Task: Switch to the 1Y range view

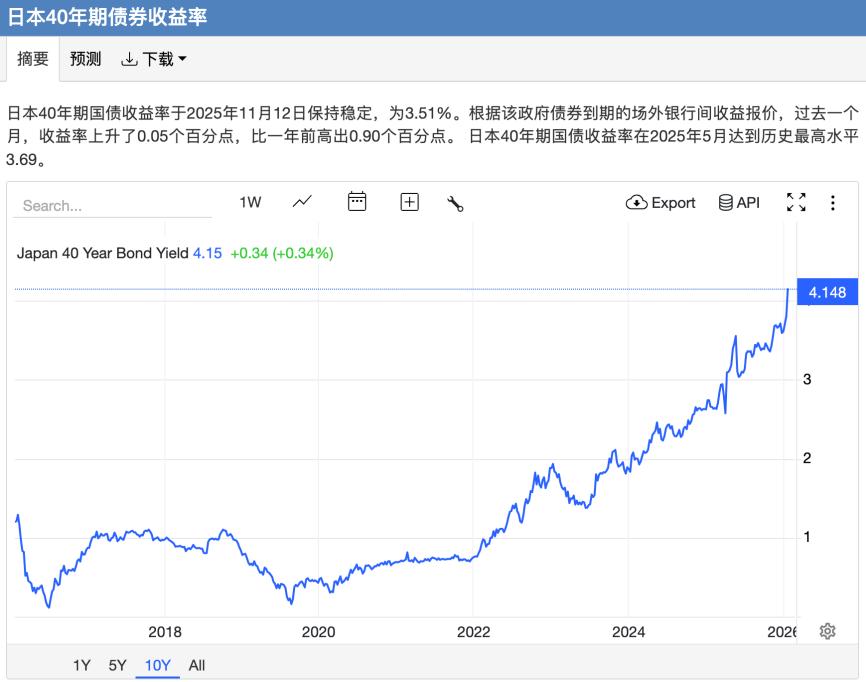Action: coord(79,665)
